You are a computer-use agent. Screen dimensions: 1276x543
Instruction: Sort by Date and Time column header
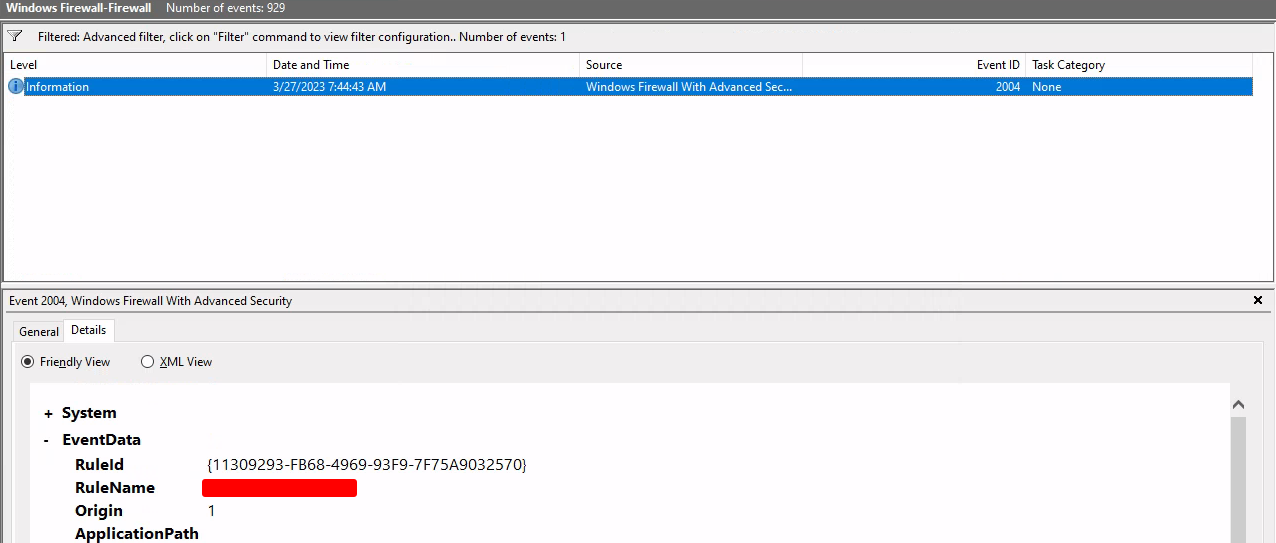[x=423, y=65]
